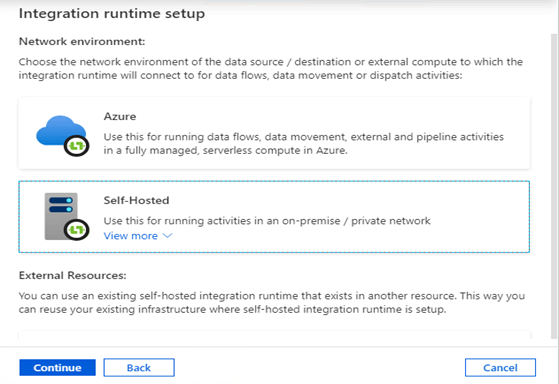Click the Self-Hosted server icon
The image size is (559, 384).
pos(67,217)
